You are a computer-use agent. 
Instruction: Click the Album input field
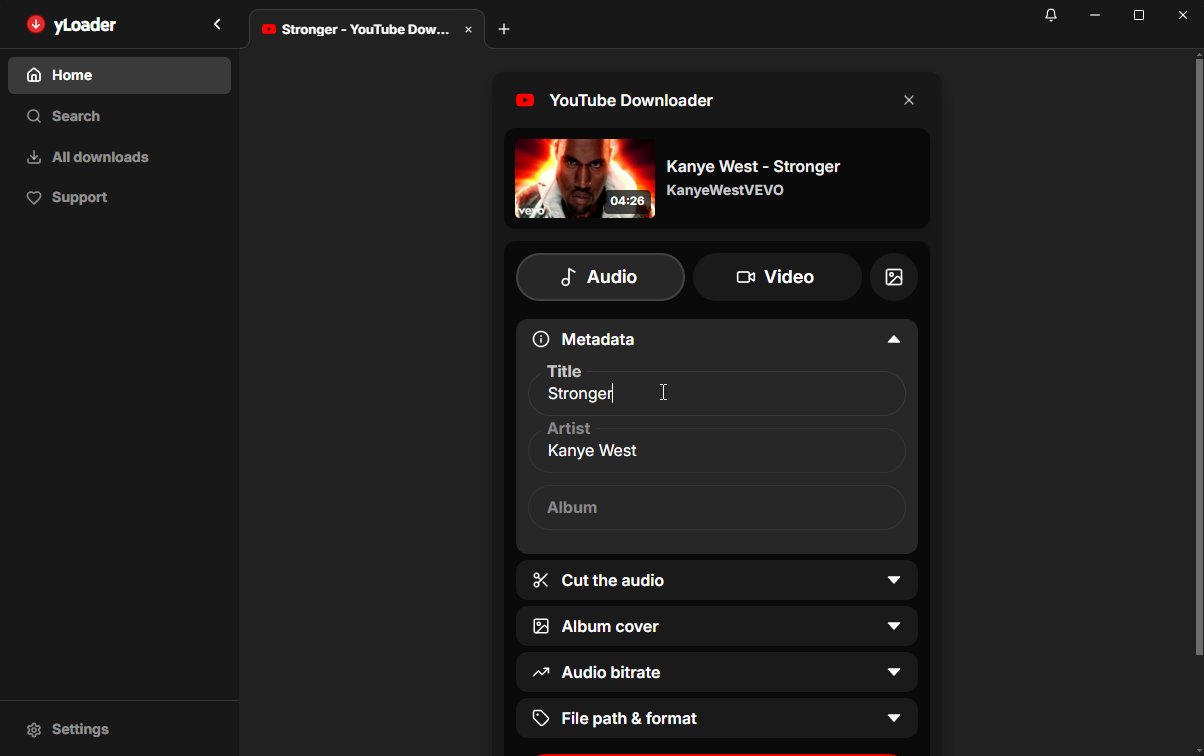tap(716, 508)
